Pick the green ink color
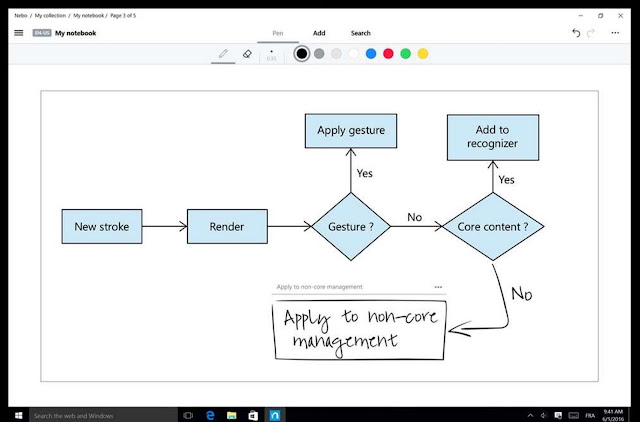This screenshot has width=640, height=422. pos(405,54)
